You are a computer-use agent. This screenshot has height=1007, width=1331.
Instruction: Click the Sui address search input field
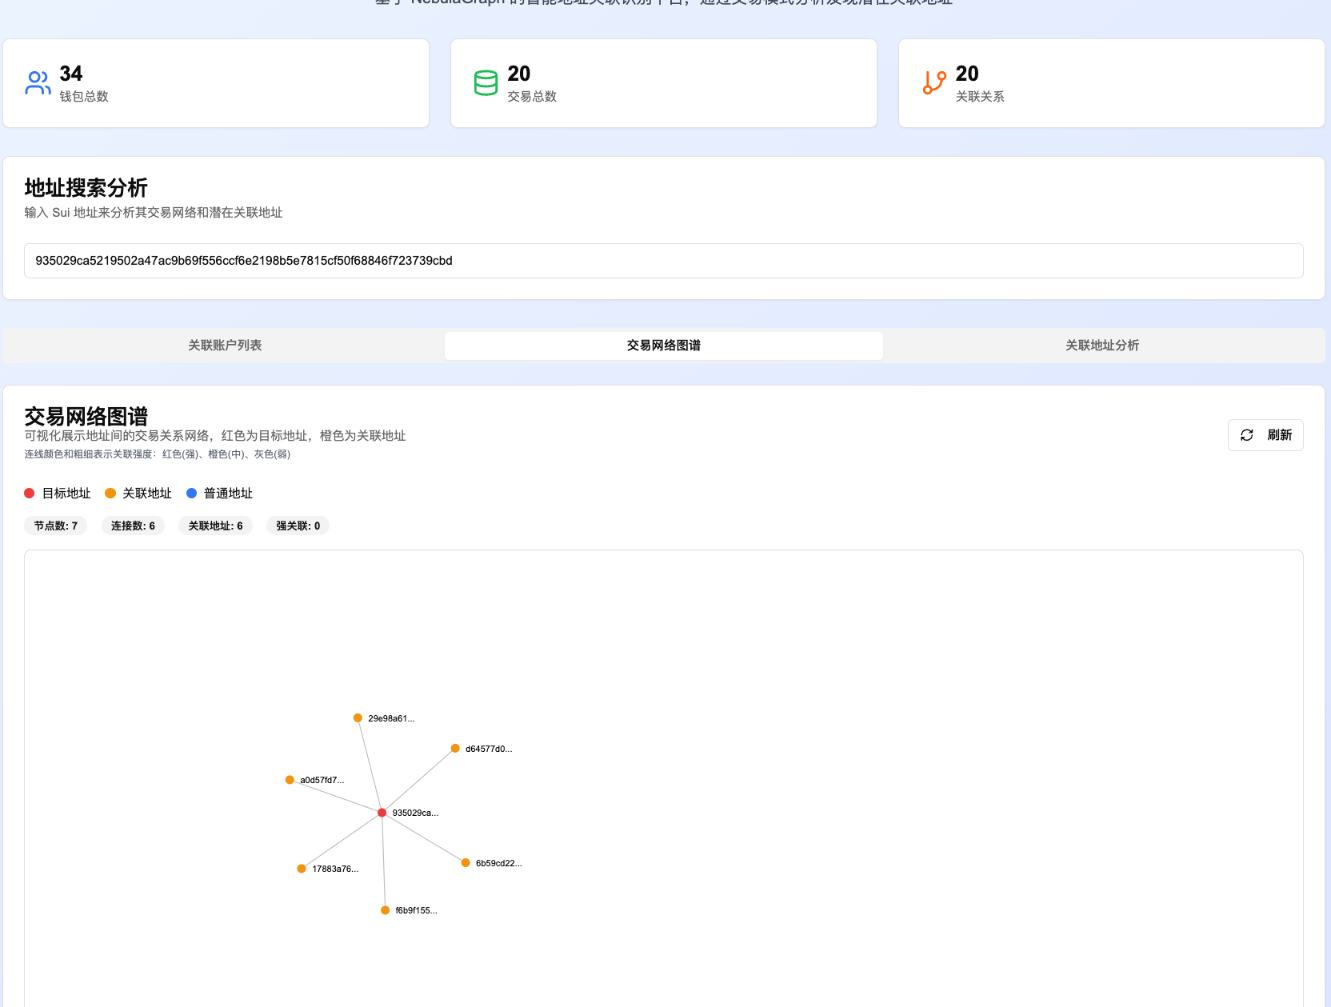tap(663, 261)
